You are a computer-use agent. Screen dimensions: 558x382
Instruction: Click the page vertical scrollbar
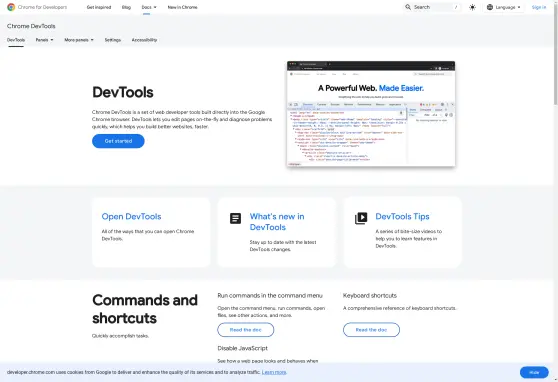tap(556, 53)
